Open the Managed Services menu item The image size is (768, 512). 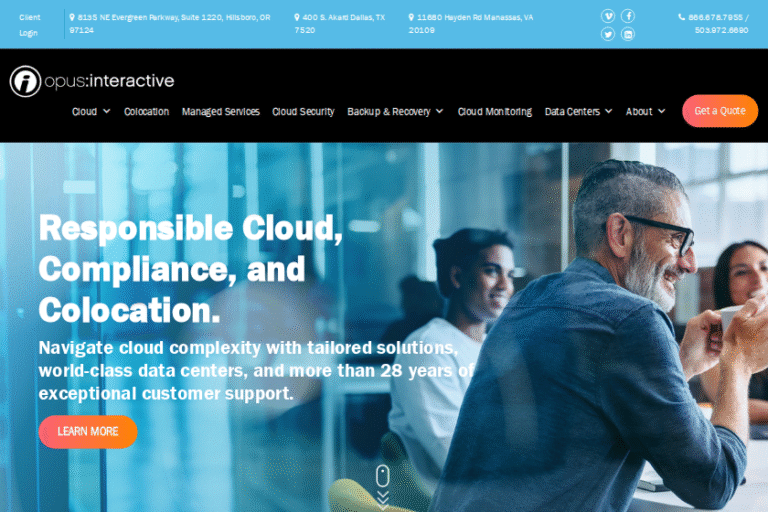pos(221,112)
